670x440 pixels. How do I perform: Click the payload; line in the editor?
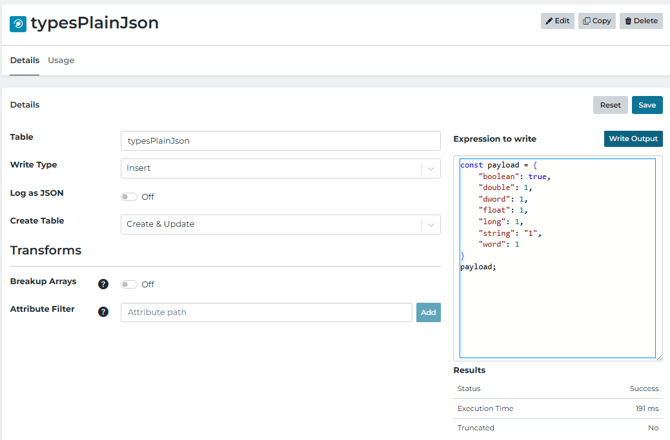478,267
